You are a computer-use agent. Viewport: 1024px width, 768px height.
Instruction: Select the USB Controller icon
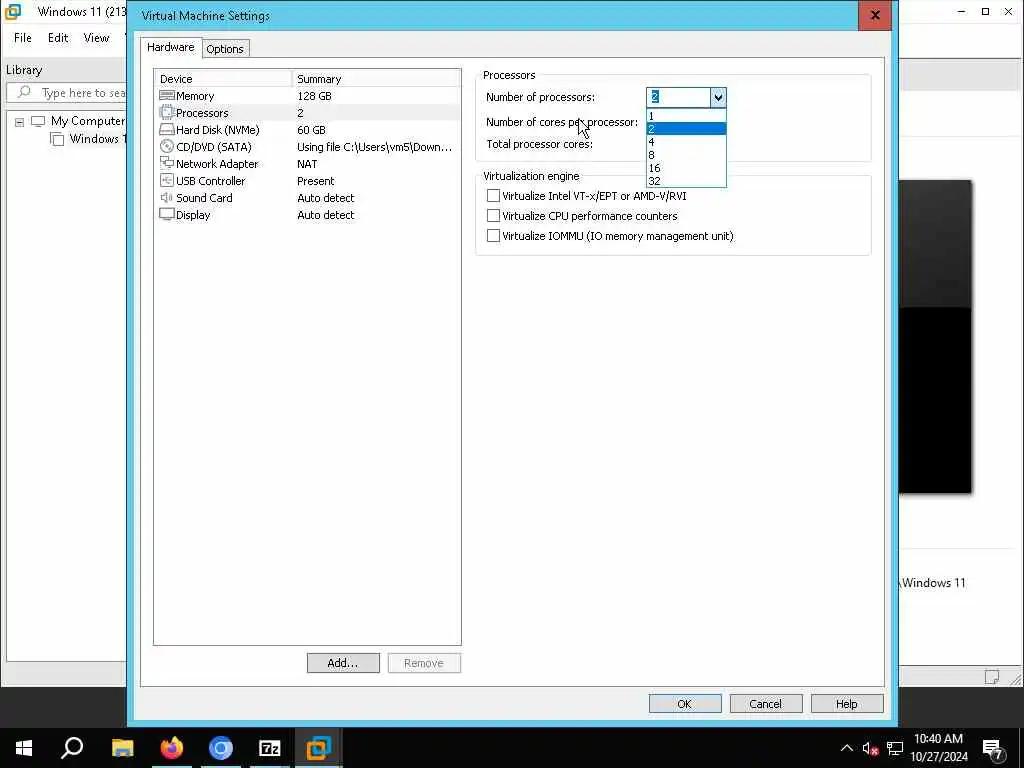(x=167, y=180)
